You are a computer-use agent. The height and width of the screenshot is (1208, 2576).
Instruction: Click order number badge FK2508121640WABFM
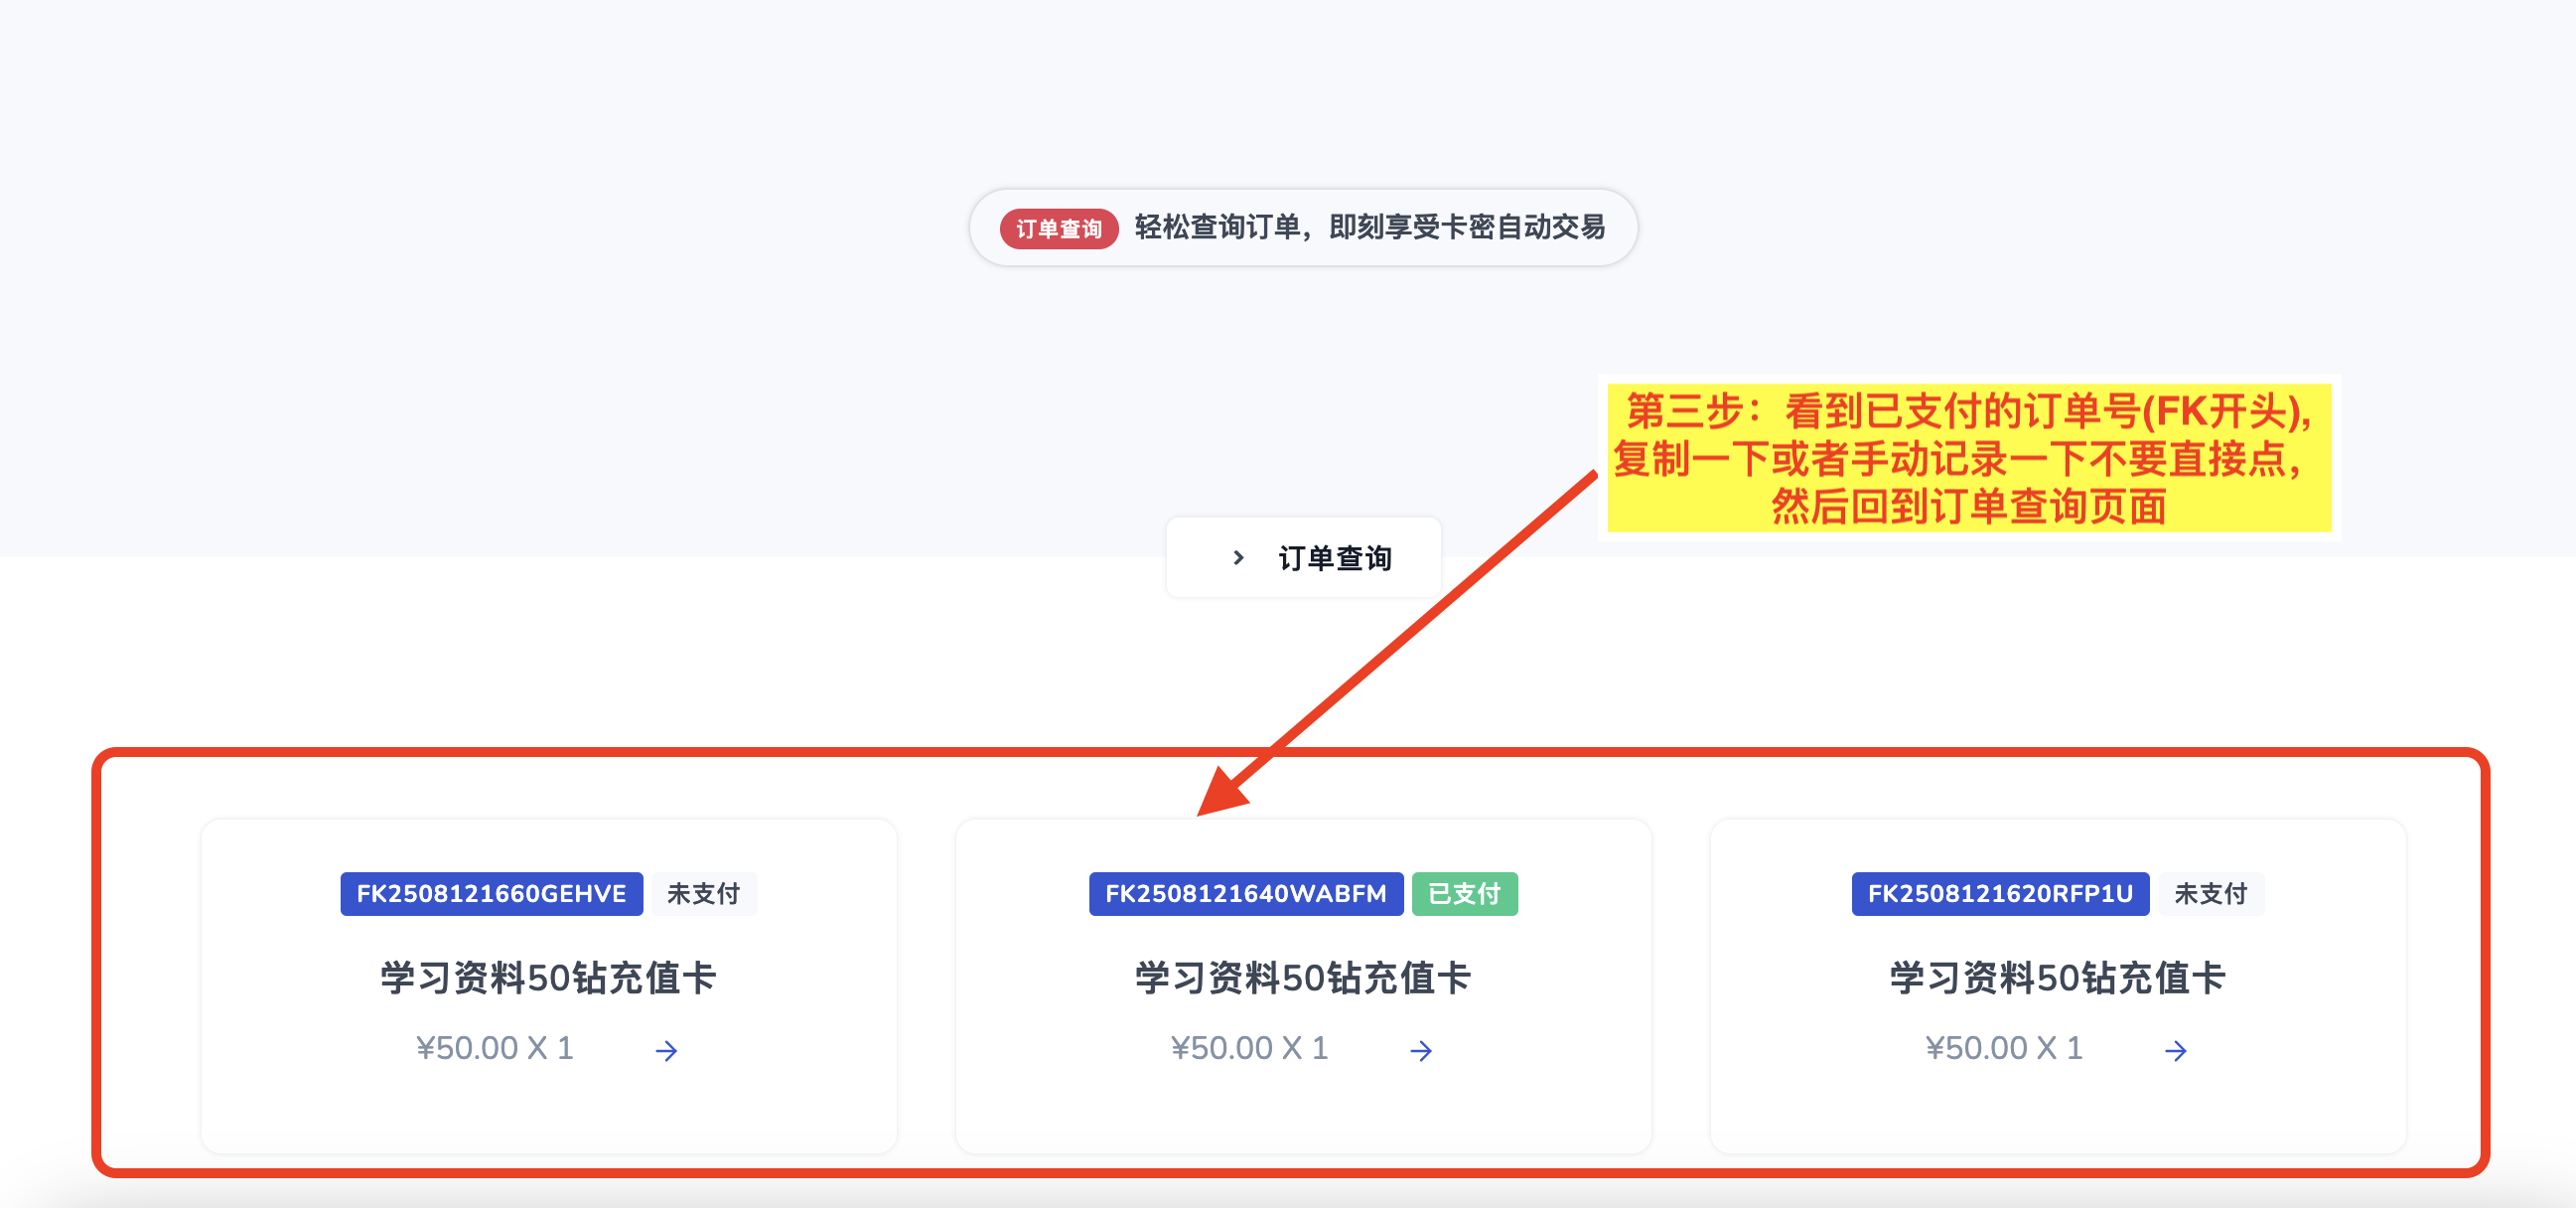coord(1245,893)
